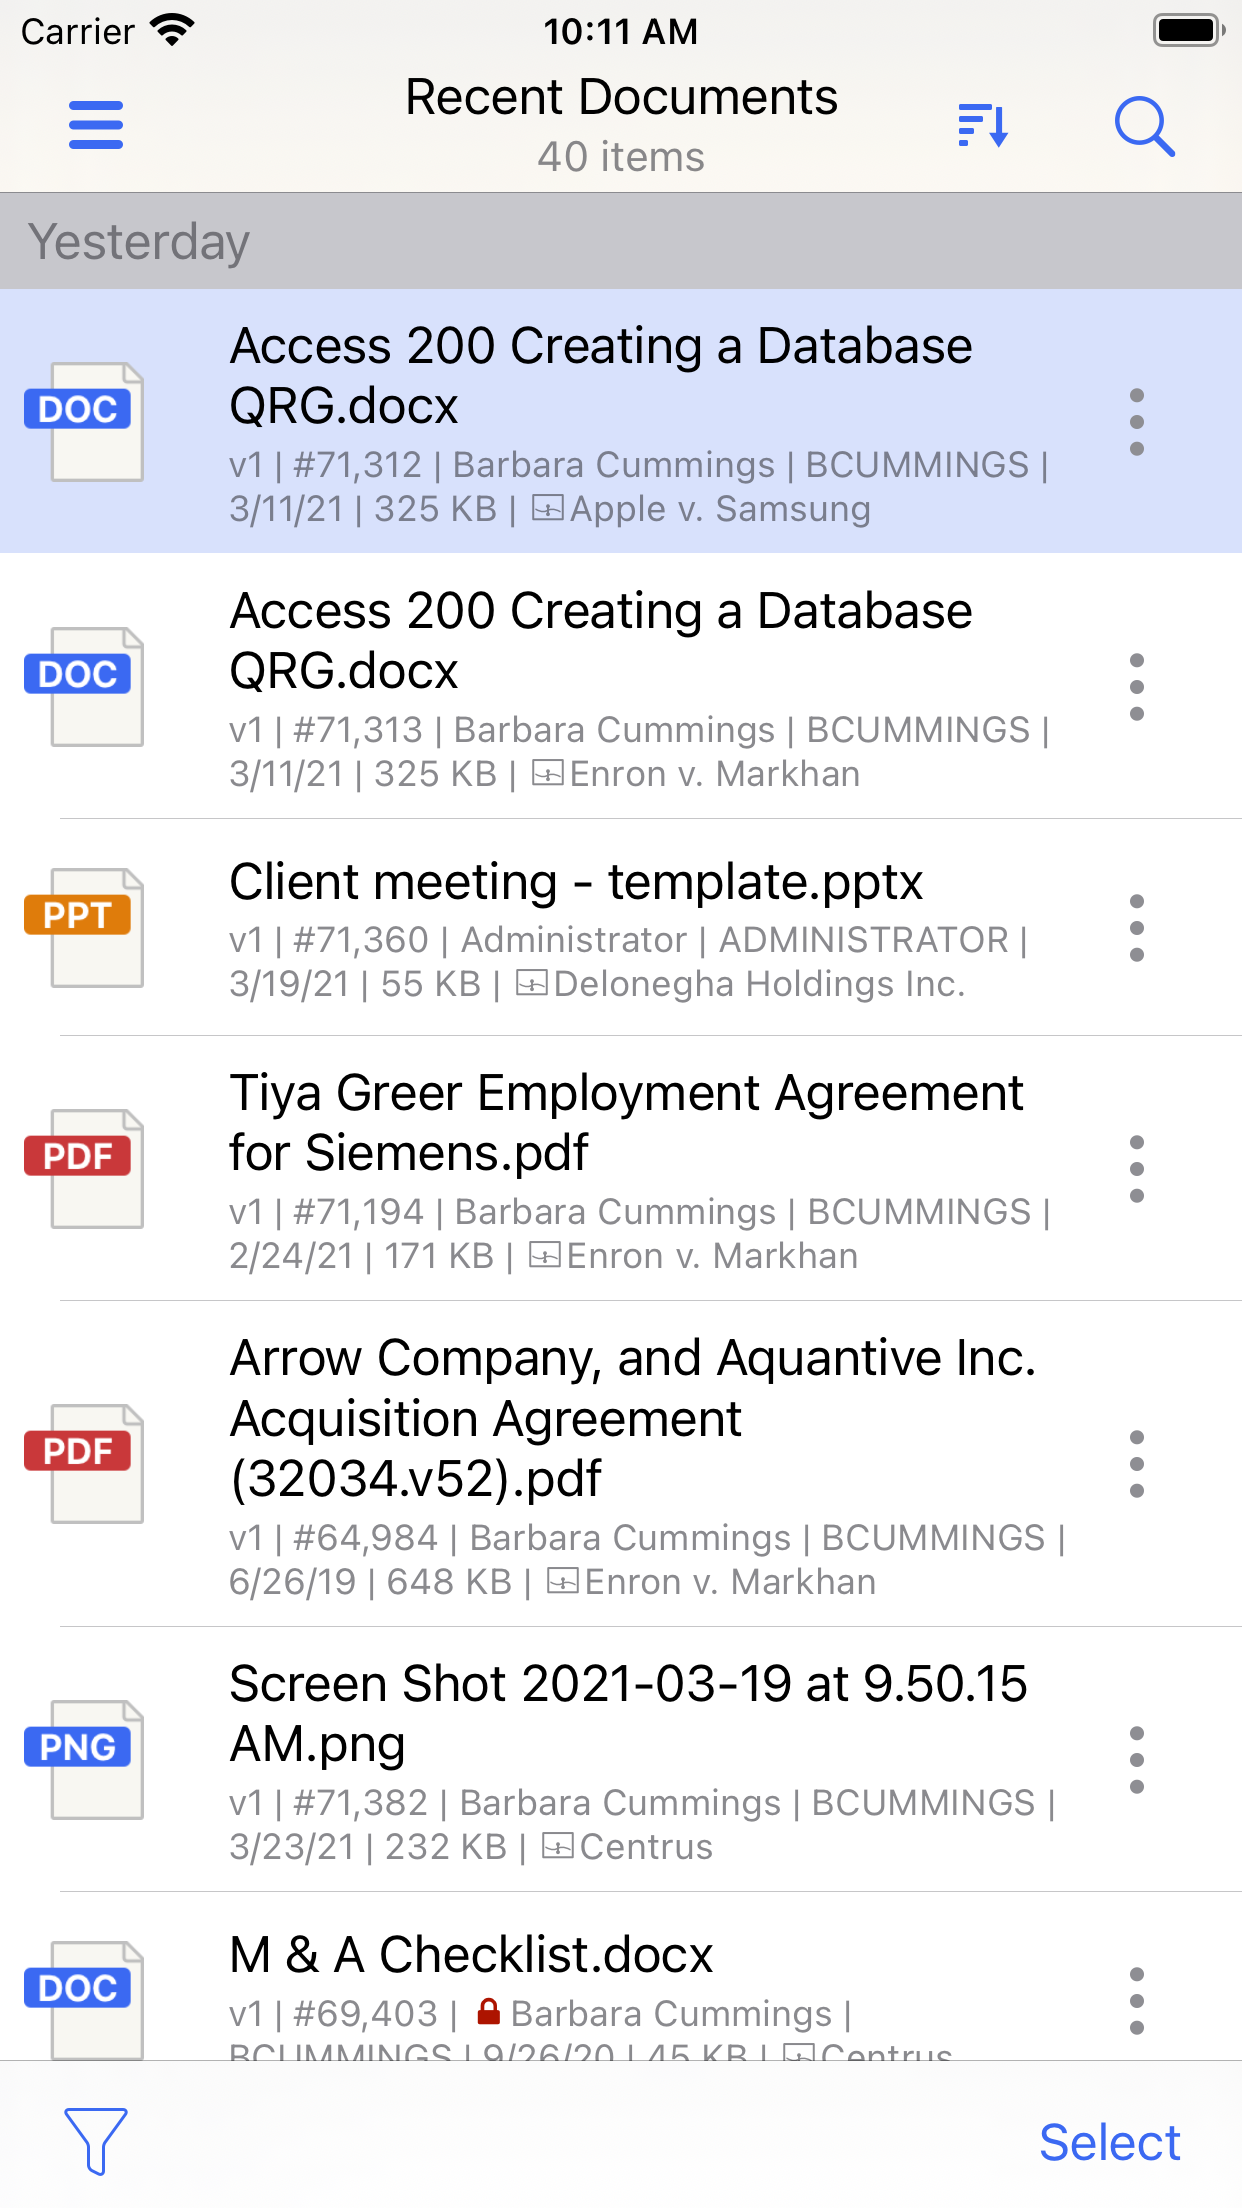Open Tiya Greer Employment Agreement for Siemens.pdf
The width and height of the screenshot is (1242, 2208).
[x=621, y=1168]
